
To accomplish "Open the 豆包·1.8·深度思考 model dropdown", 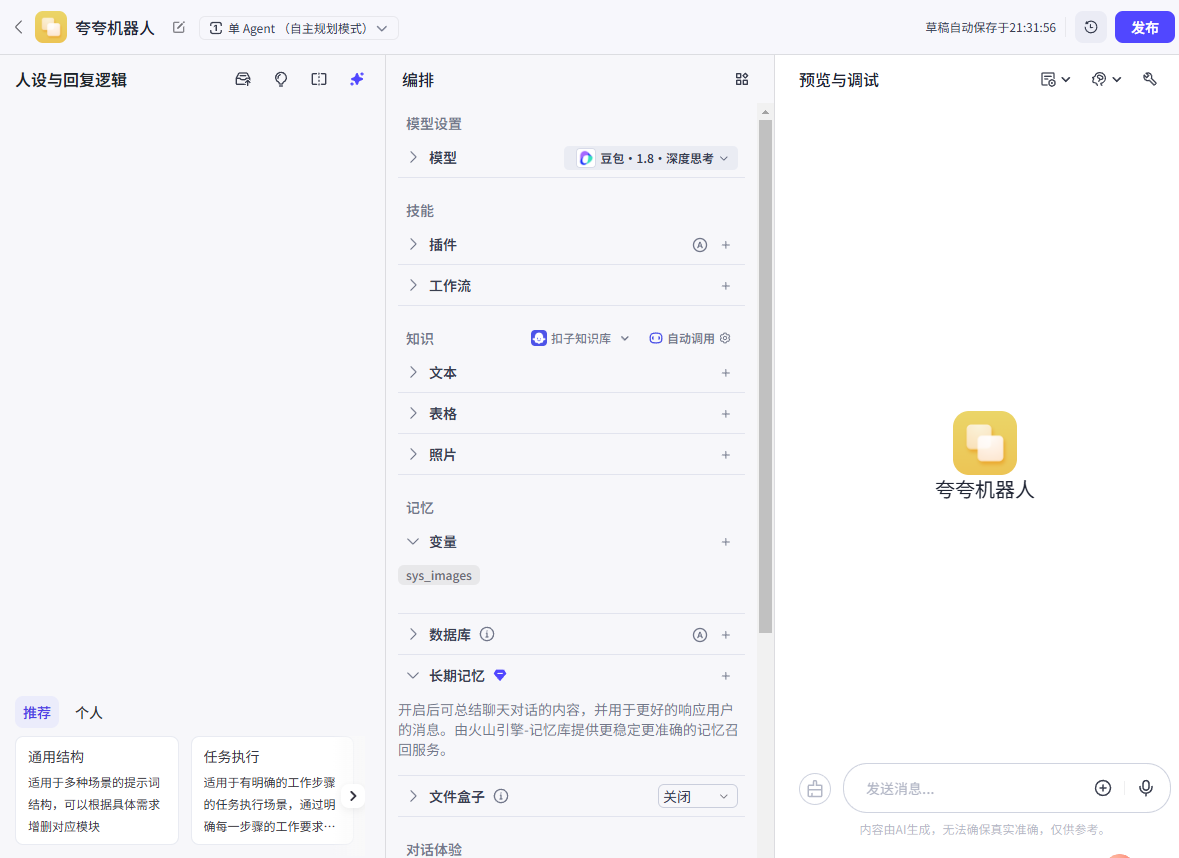I will pyautogui.click(x=650, y=157).
